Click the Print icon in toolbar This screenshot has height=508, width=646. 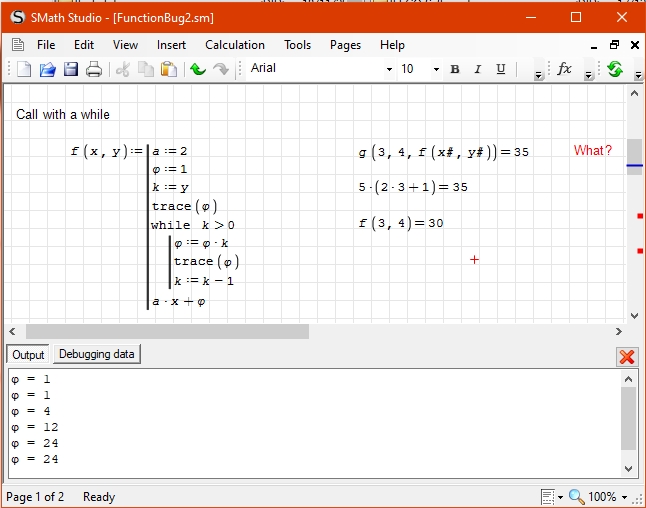tap(94, 69)
